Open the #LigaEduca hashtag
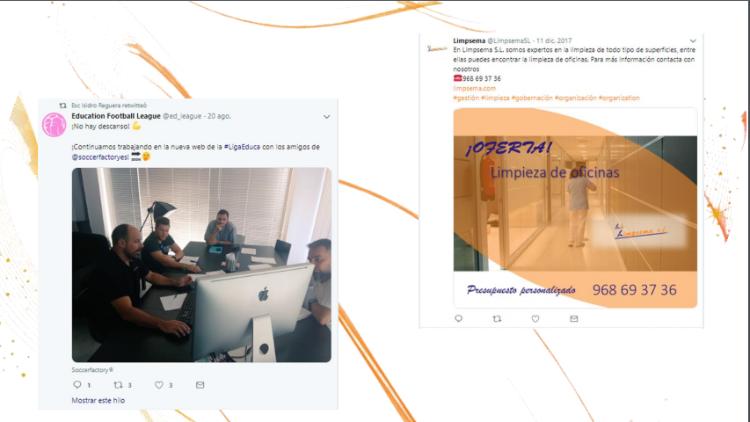 click(242, 147)
